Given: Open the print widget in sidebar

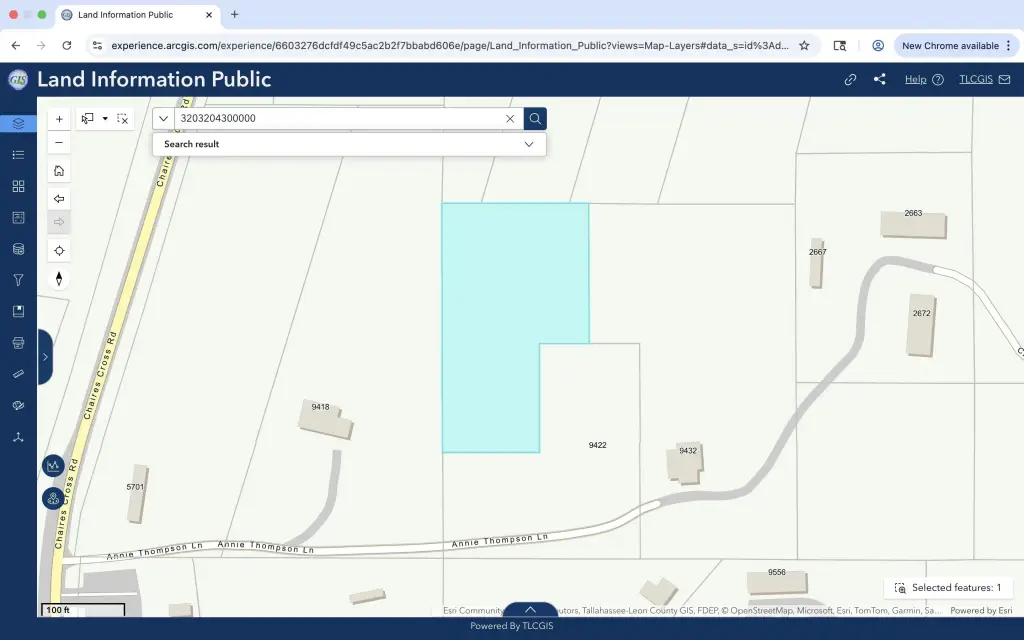Looking at the screenshot, I should (x=18, y=343).
